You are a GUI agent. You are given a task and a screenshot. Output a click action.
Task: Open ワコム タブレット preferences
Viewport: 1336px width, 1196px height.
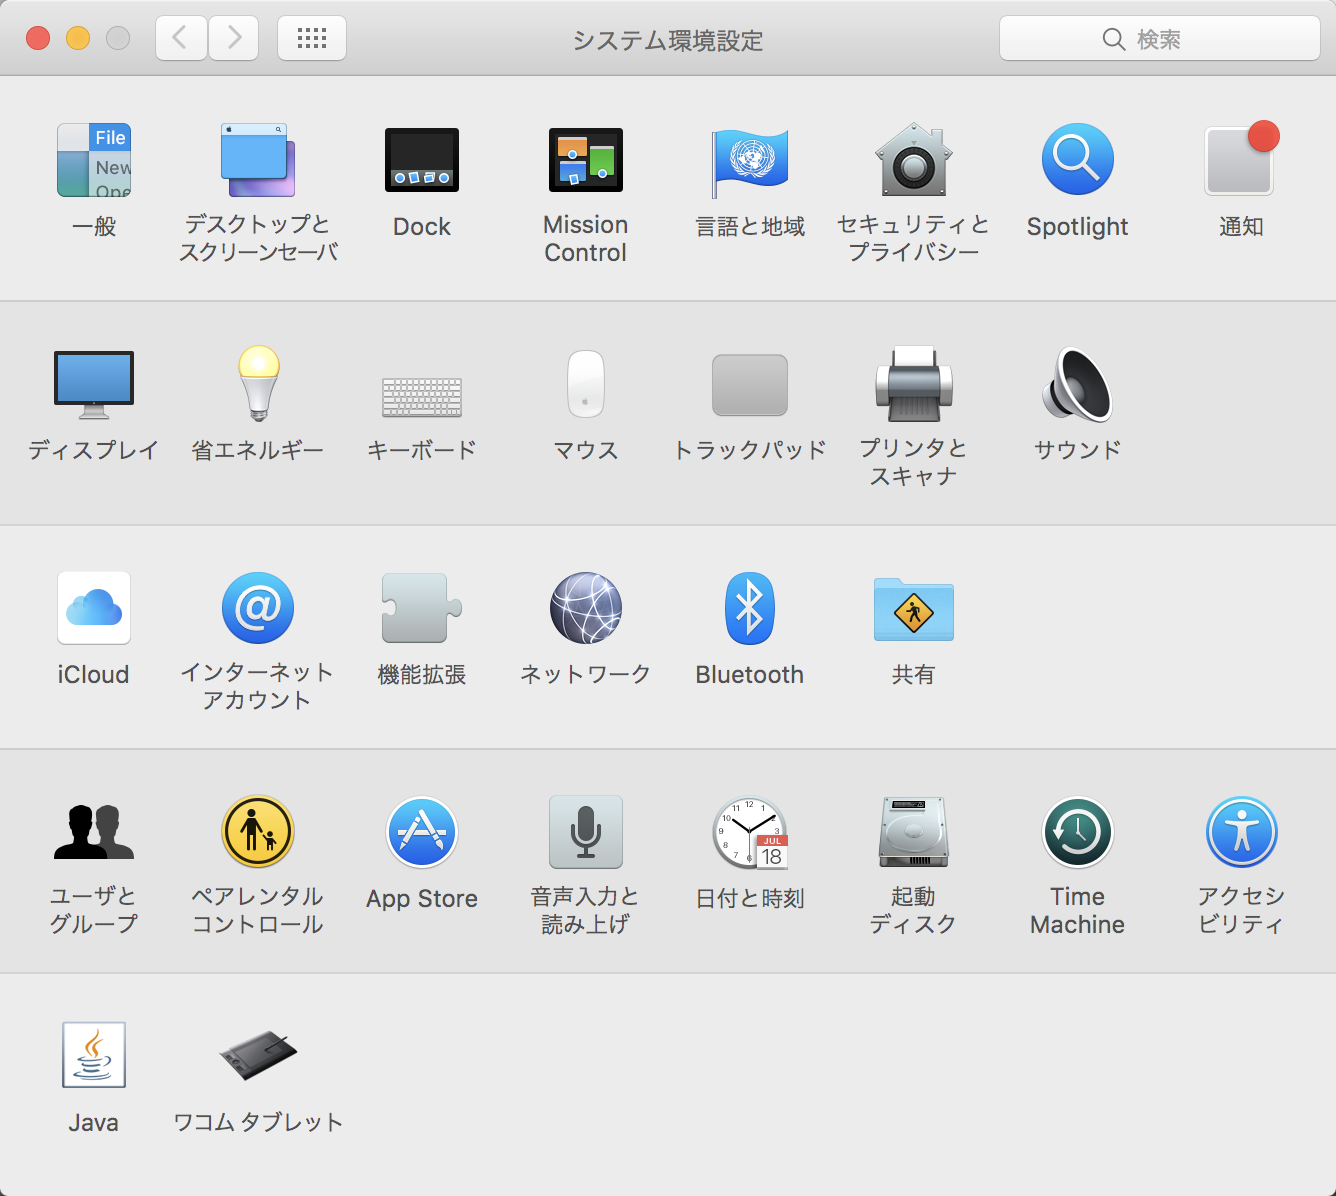tap(258, 1055)
